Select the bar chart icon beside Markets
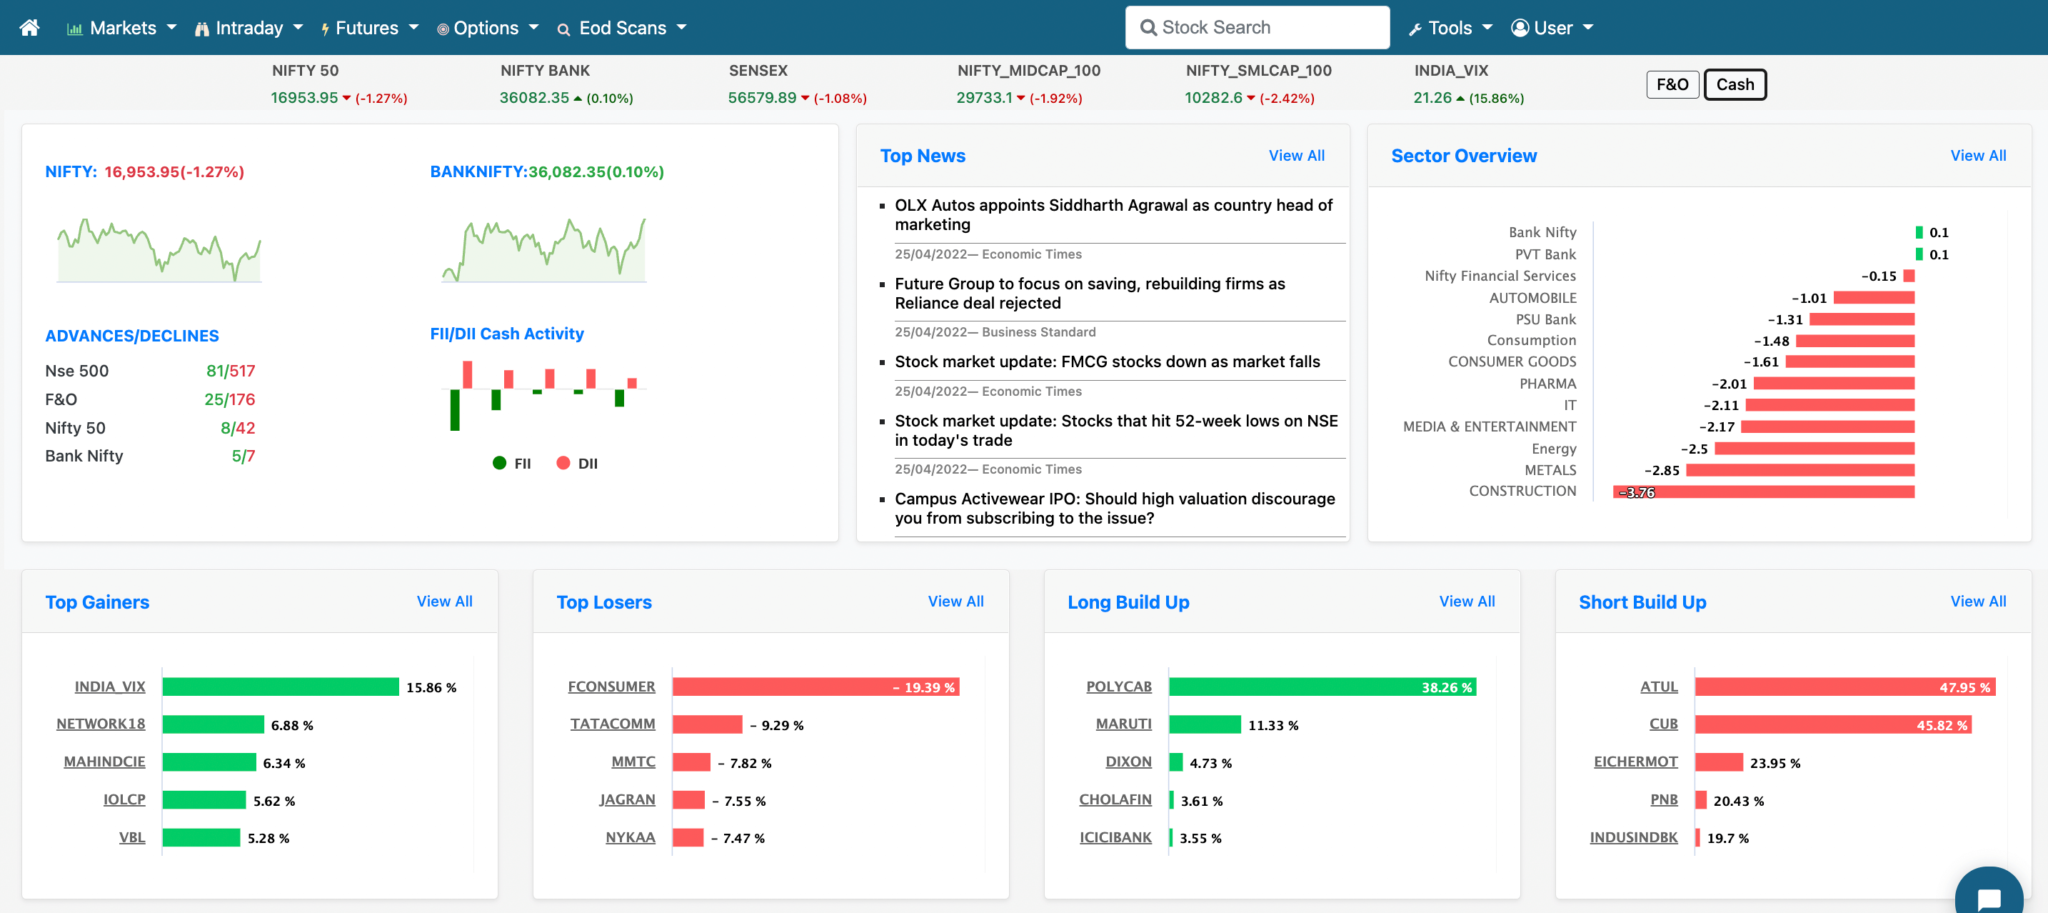This screenshot has width=2048, height=913. coord(74,27)
